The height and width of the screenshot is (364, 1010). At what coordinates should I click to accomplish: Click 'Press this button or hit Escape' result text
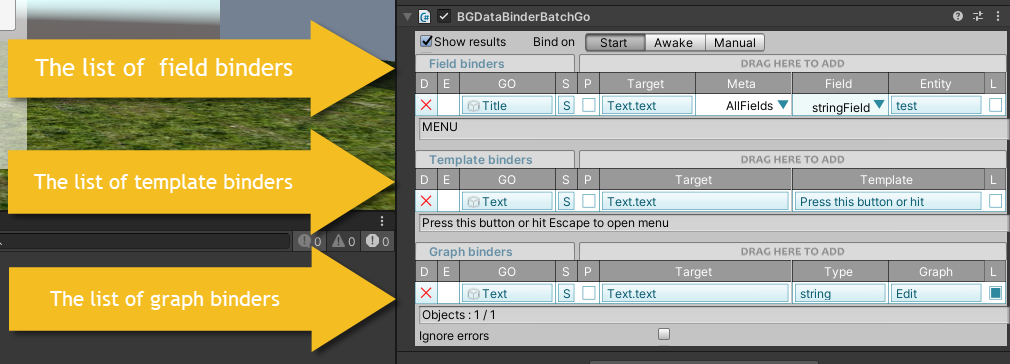point(545,224)
